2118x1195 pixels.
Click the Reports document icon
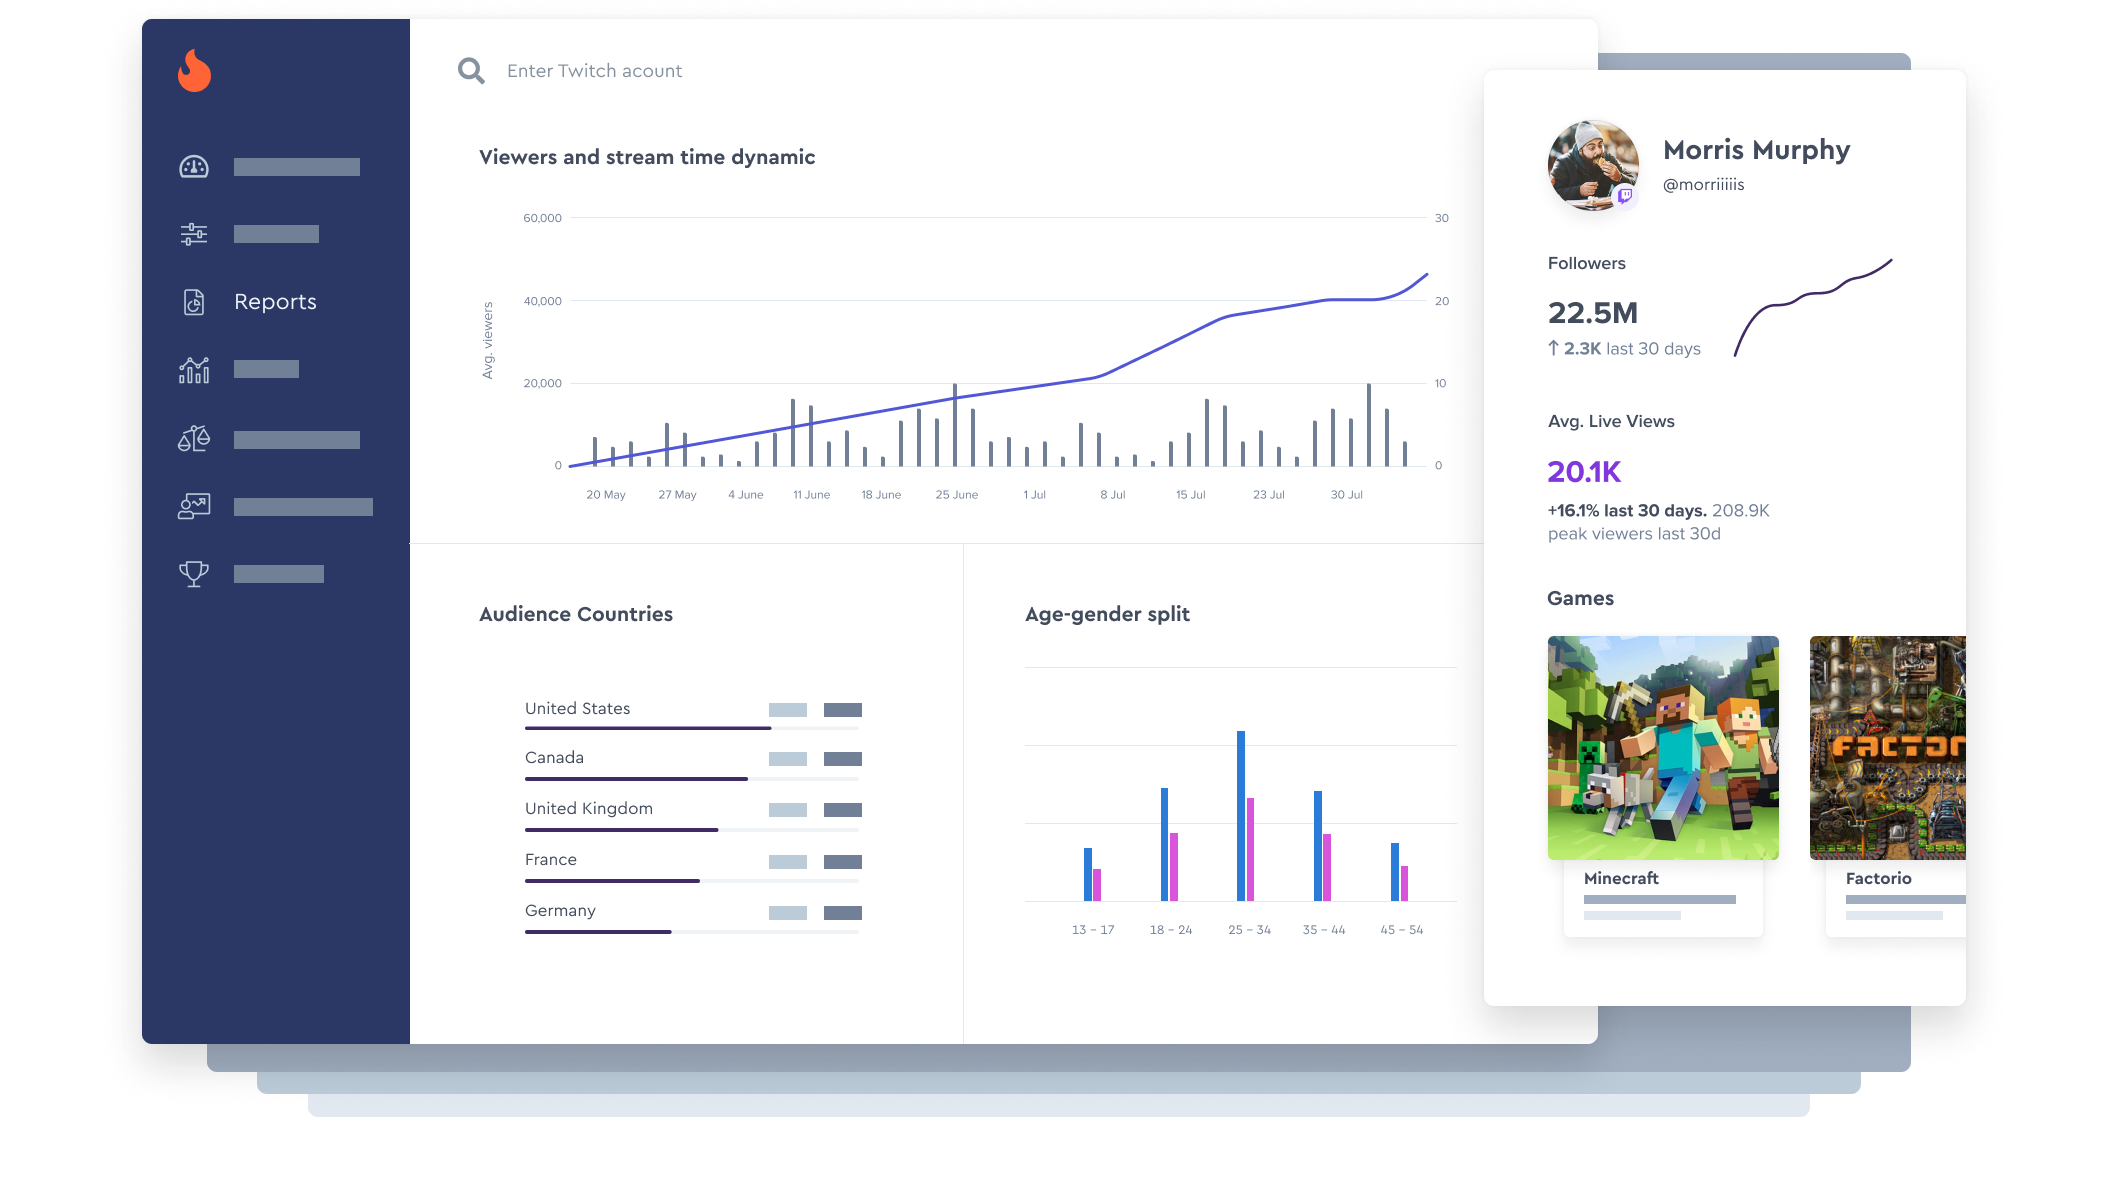[194, 302]
